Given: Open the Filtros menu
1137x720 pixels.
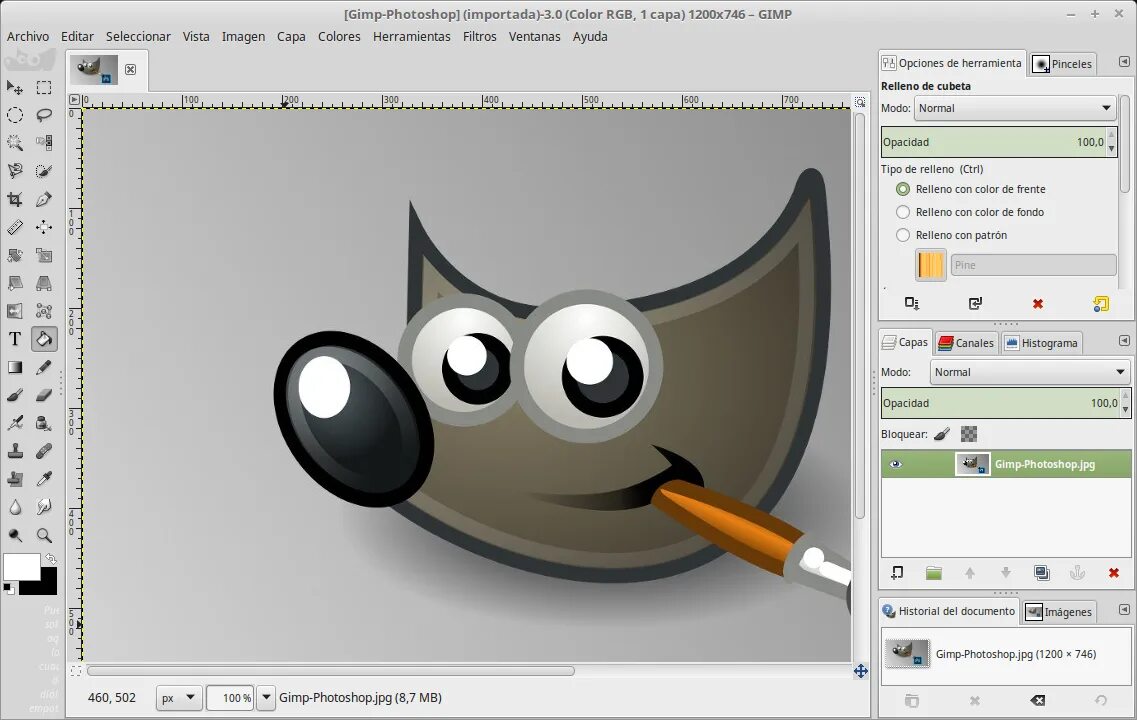Looking at the screenshot, I should tap(479, 36).
